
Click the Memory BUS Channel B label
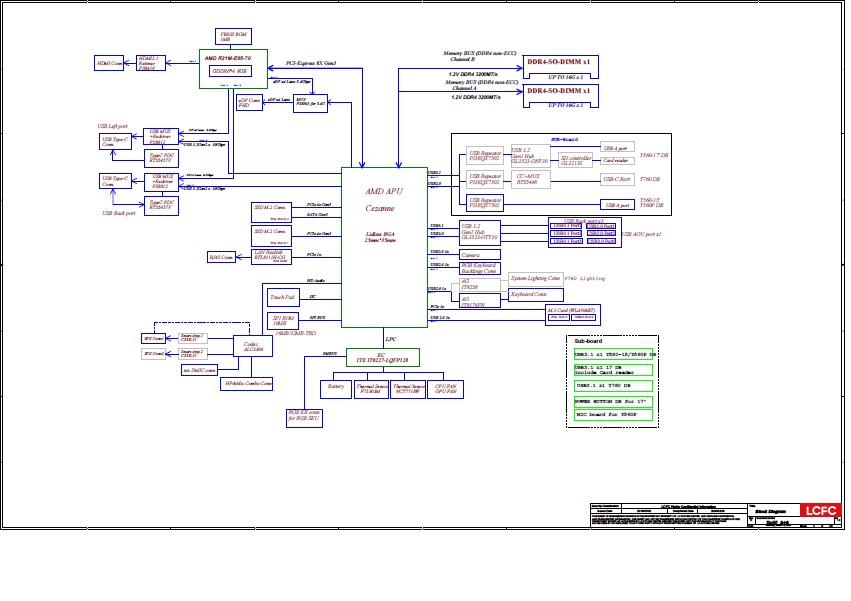(x=480, y=56)
